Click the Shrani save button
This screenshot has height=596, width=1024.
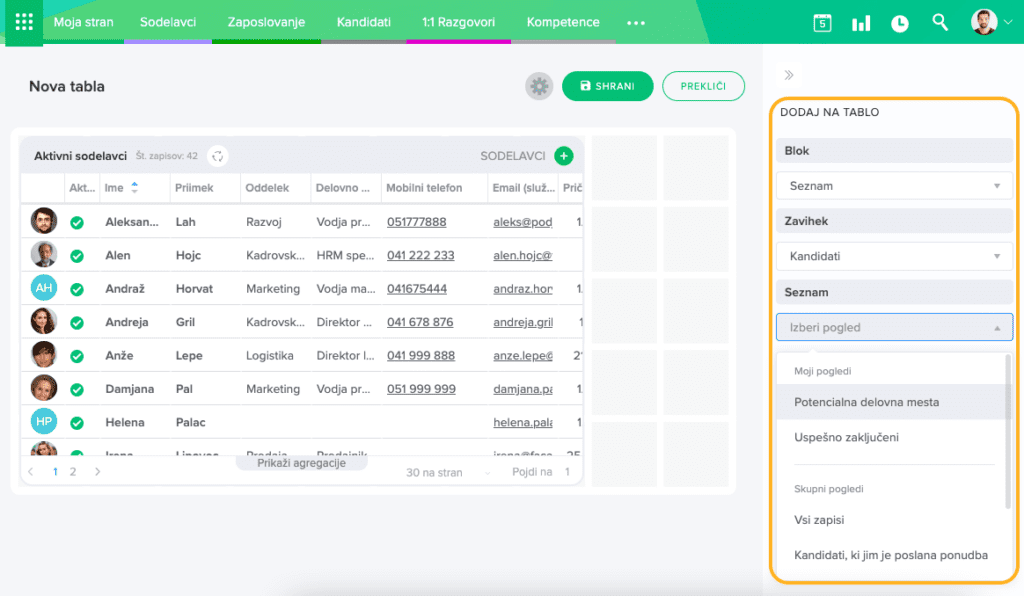[x=607, y=86]
